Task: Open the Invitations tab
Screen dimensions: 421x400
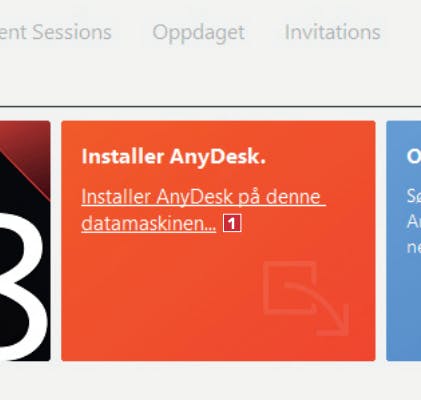Action: pos(333,32)
